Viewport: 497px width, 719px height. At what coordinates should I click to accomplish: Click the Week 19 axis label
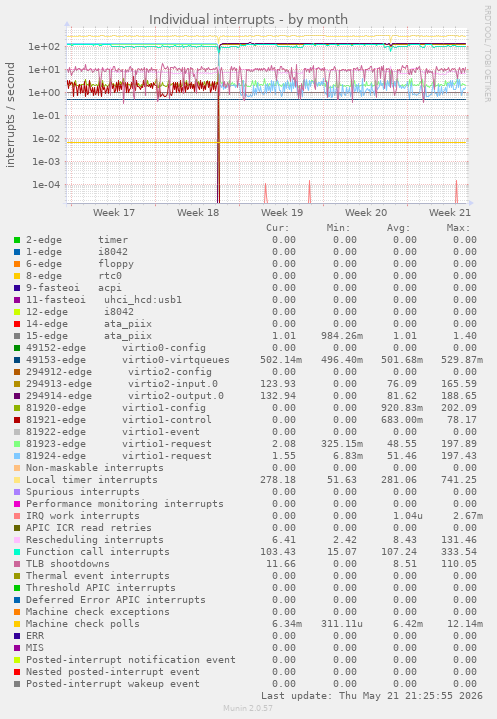click(282, 213)
